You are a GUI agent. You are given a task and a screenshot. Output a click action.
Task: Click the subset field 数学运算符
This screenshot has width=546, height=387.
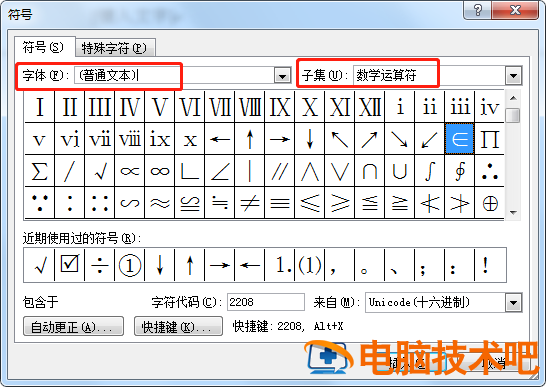click(429, 76)
